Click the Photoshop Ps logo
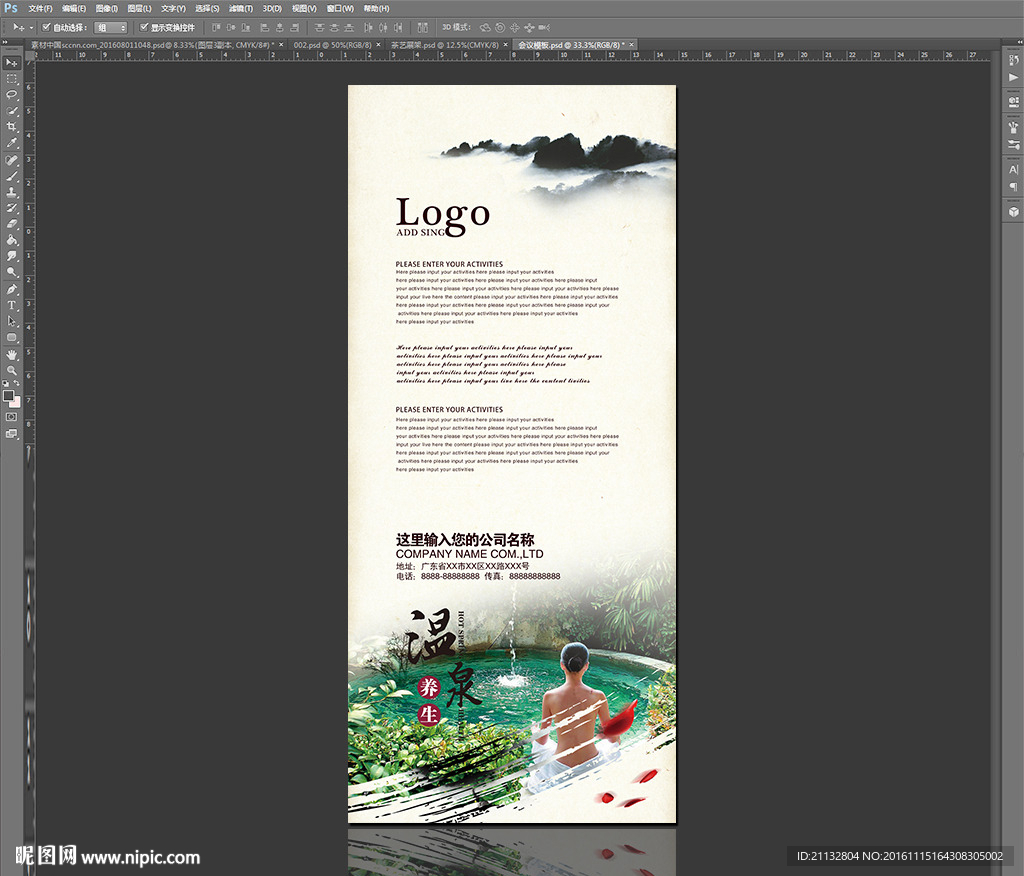1024x876 pixels. 11,8
